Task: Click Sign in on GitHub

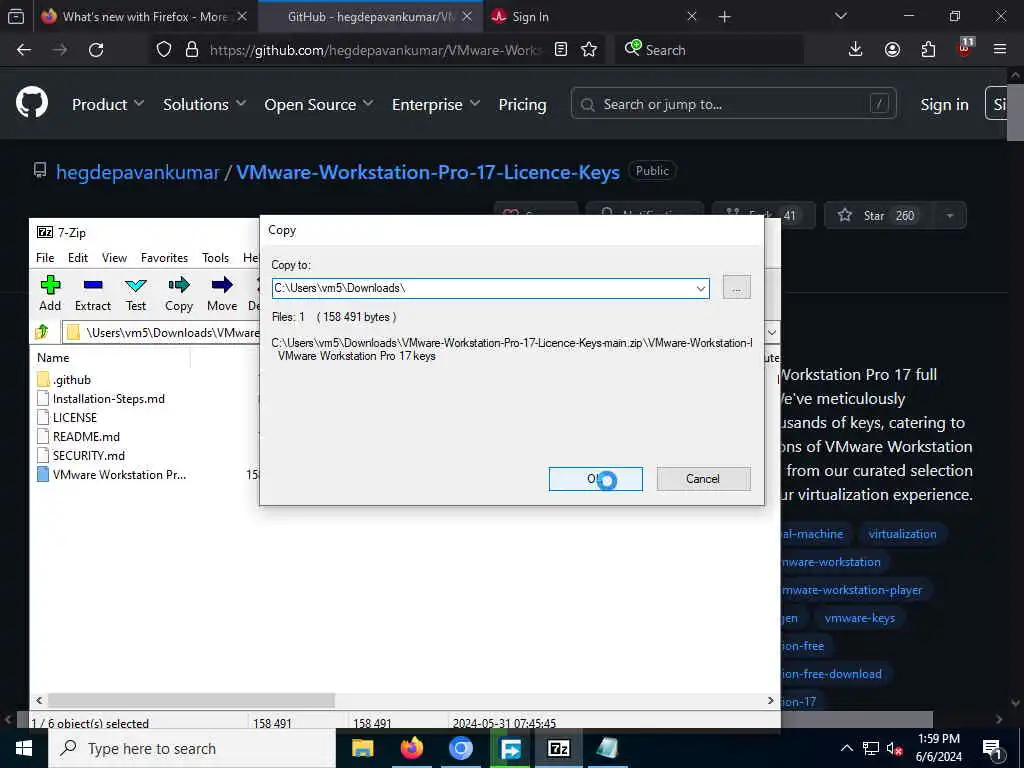Action: [944, 104]
